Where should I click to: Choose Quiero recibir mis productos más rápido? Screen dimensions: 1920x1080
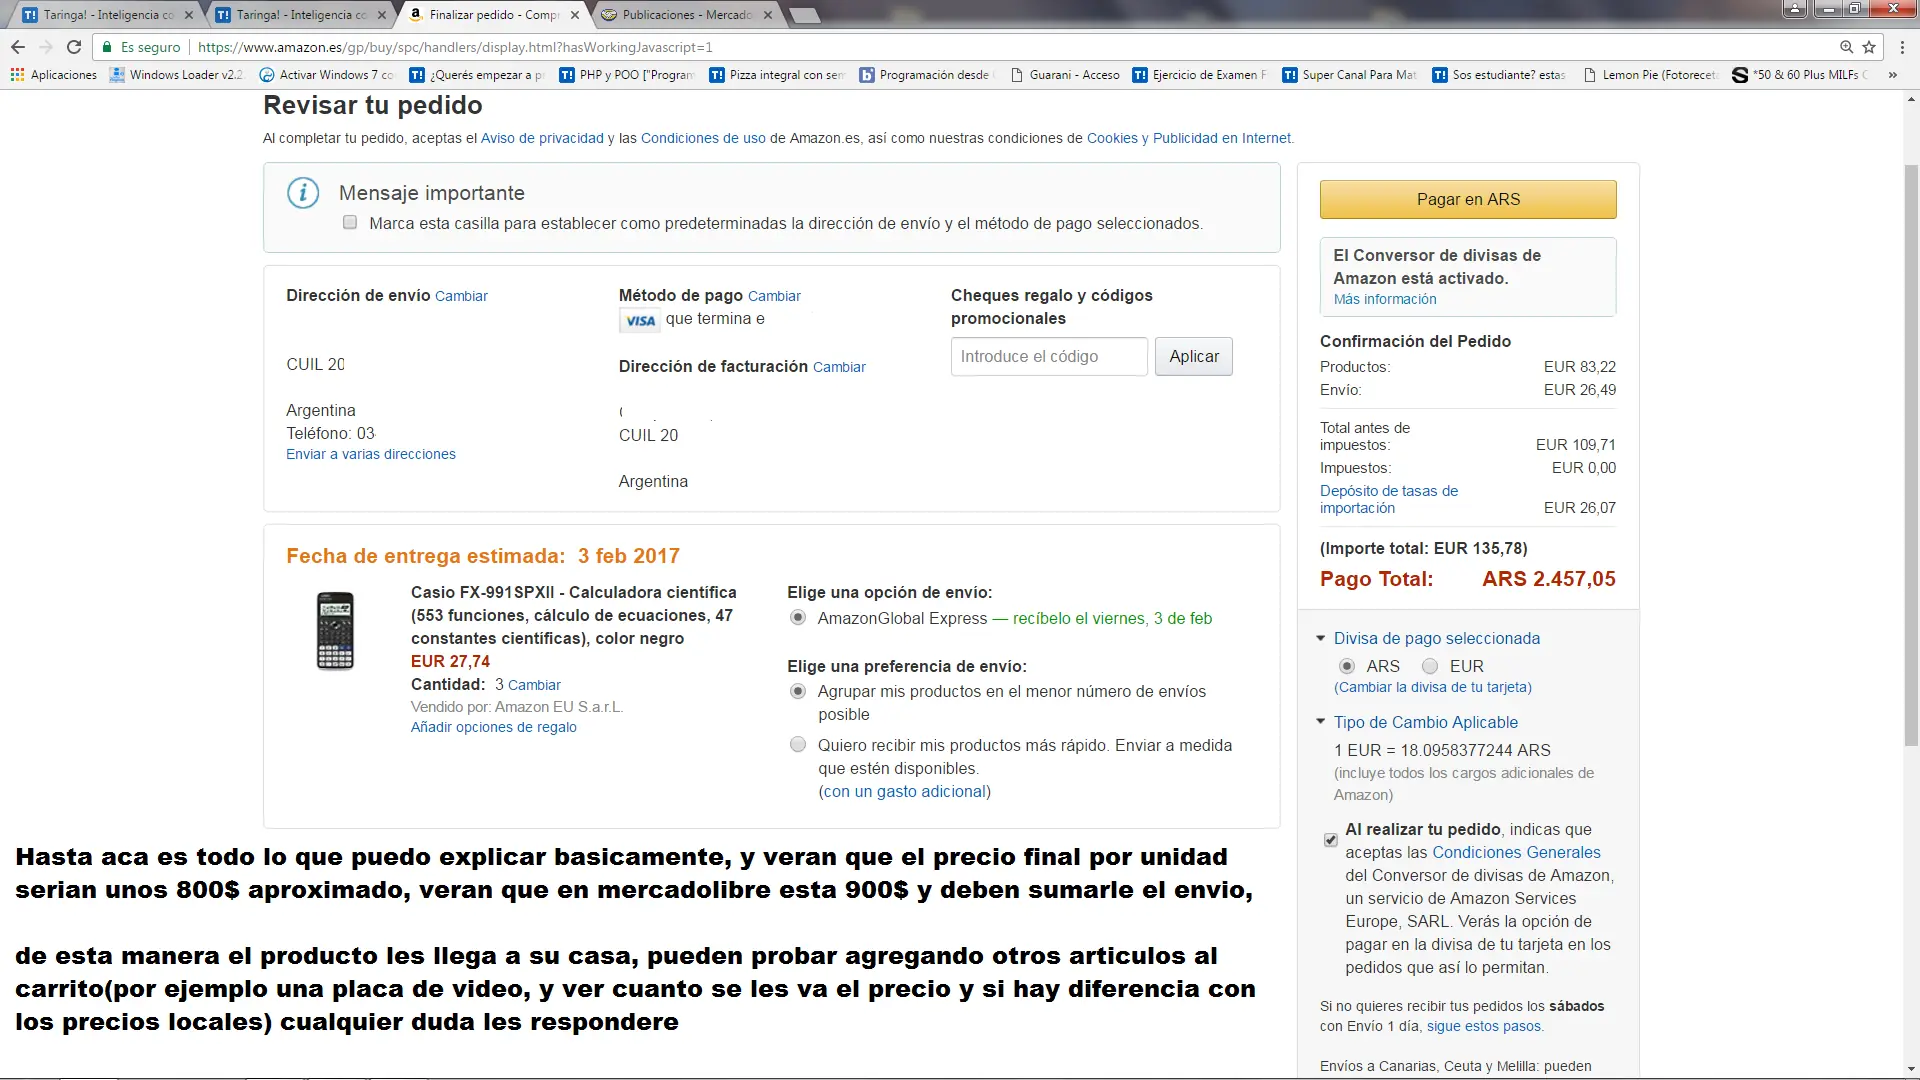pos(798,745)
